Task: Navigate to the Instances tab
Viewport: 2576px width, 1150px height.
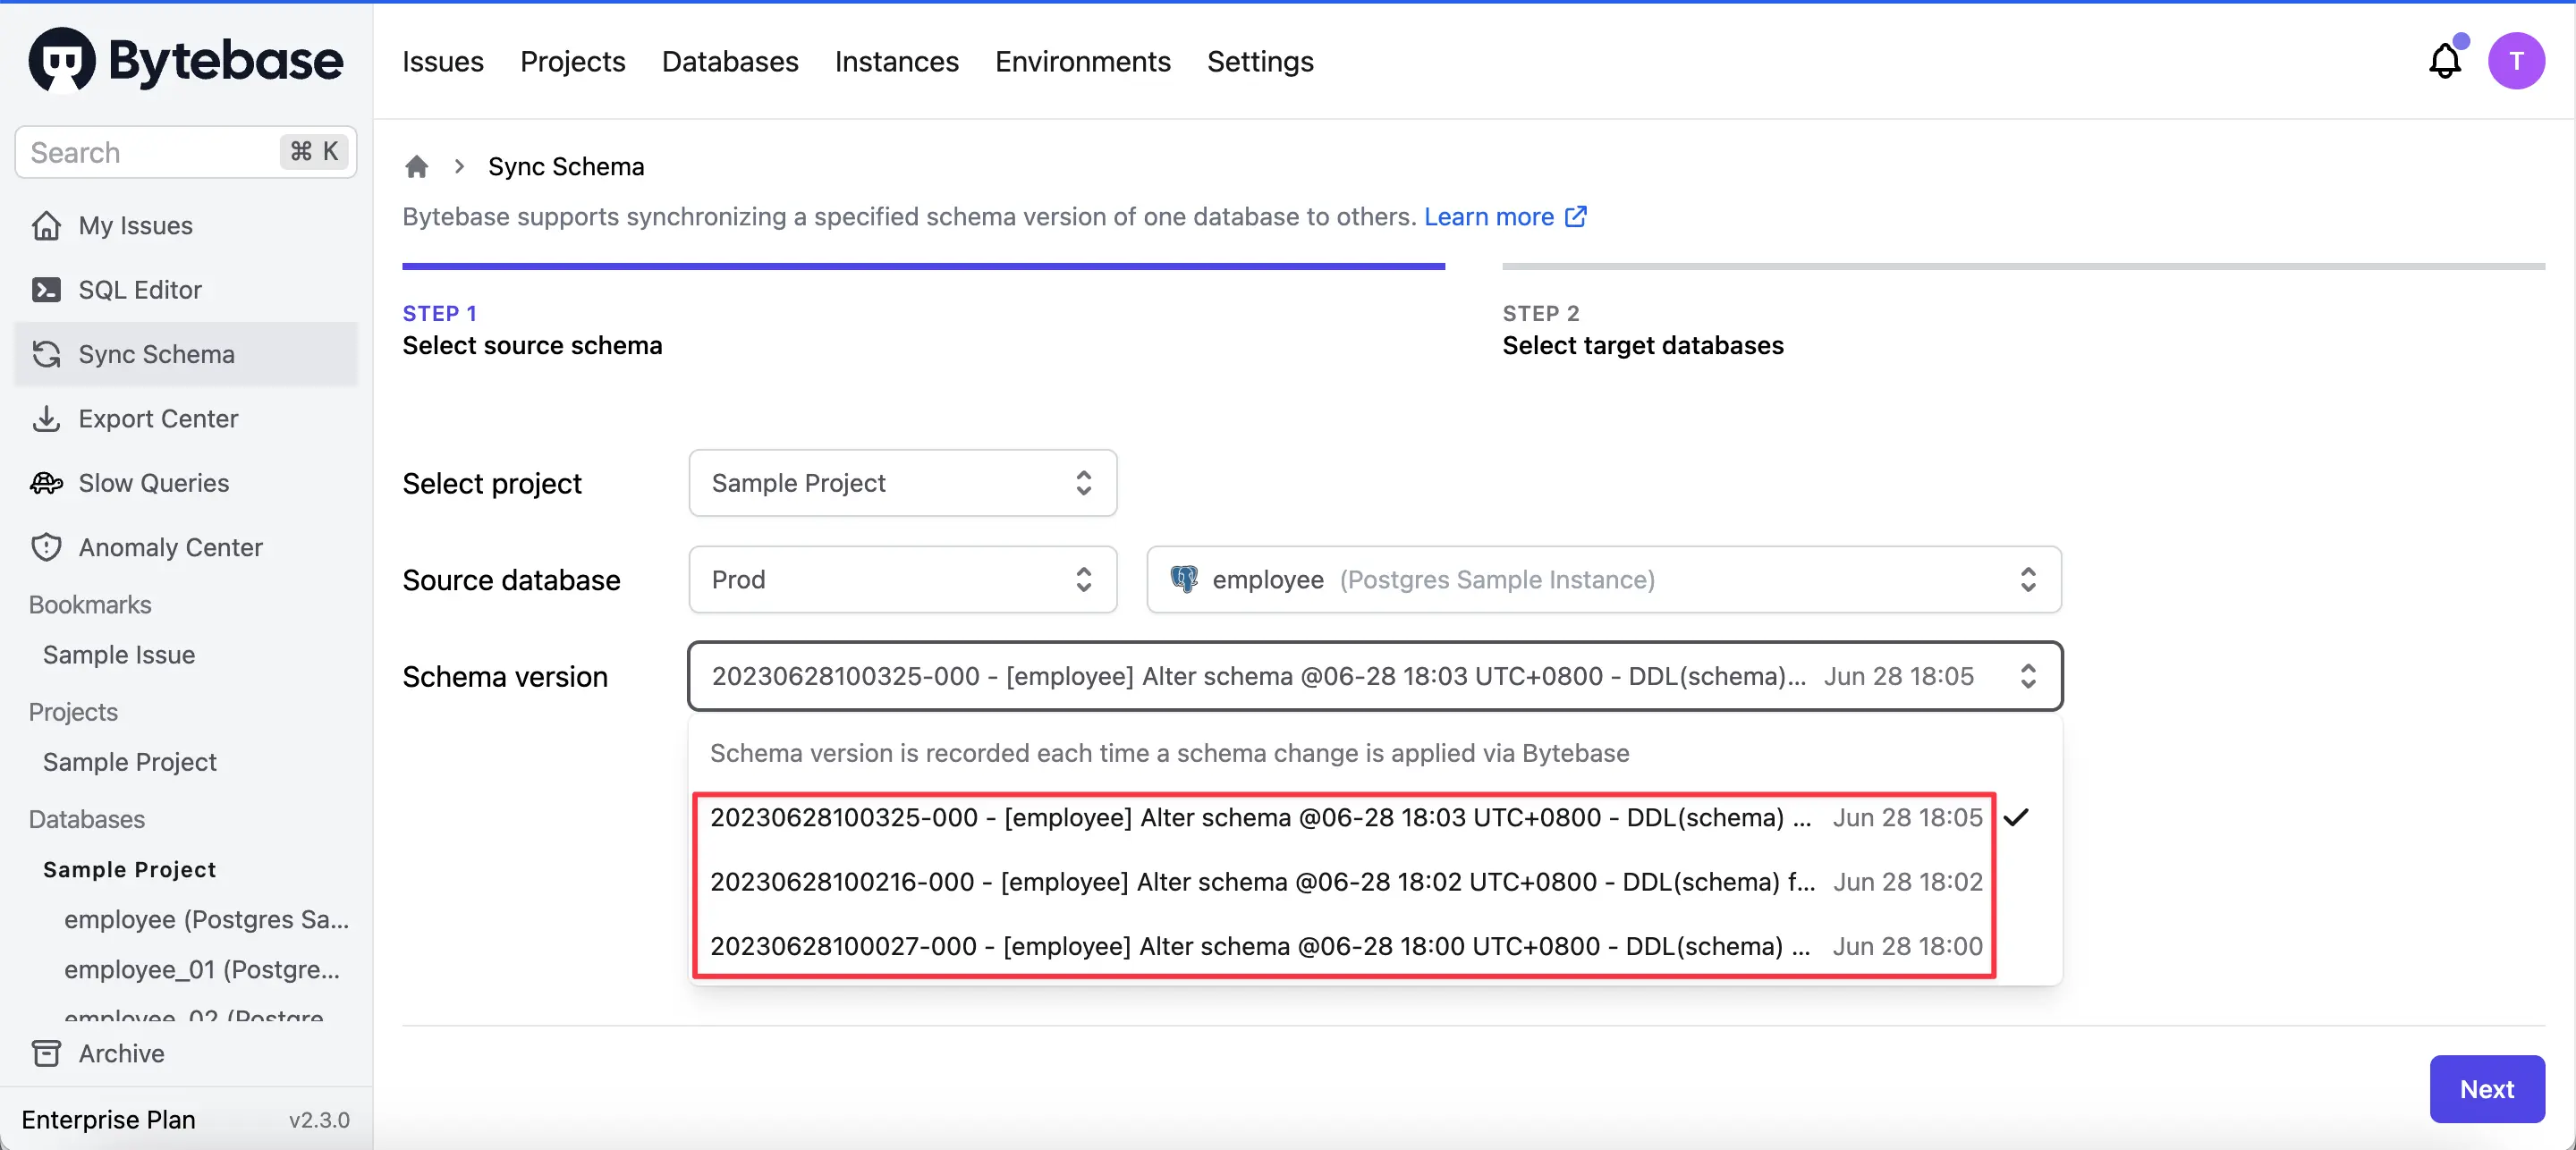Action: tap(896, 61)
